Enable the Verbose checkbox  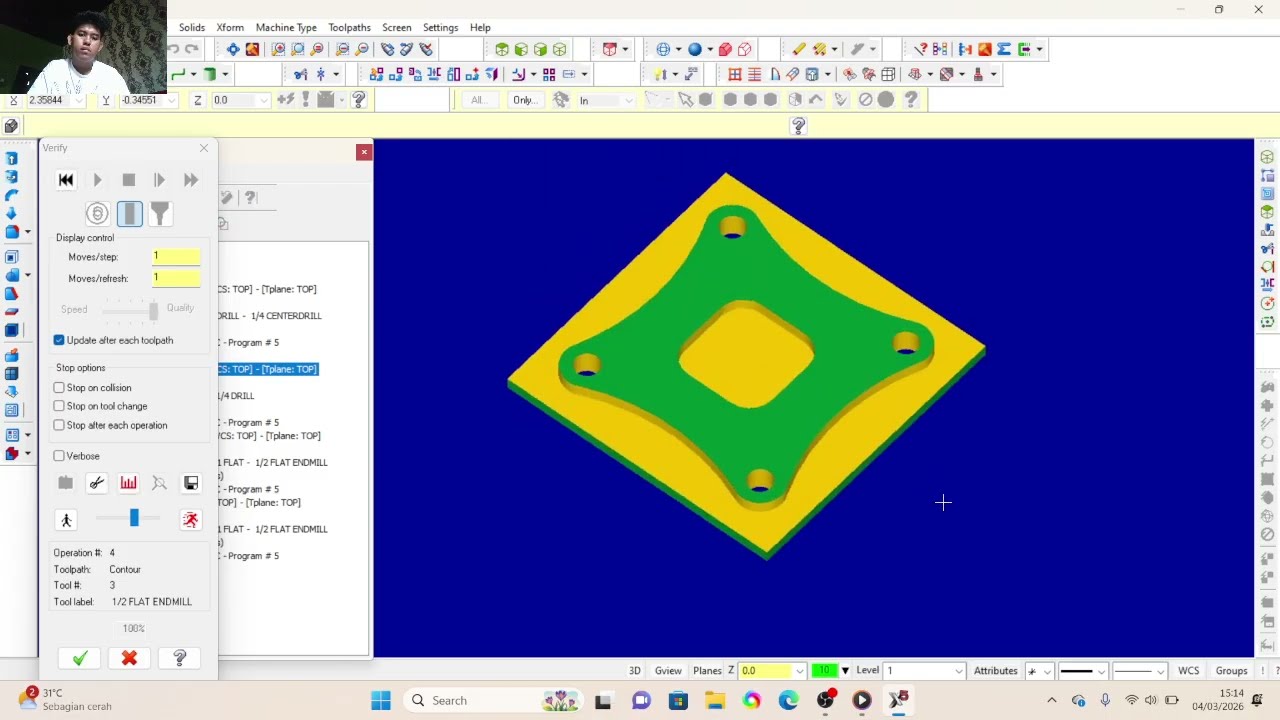[59, 456]
